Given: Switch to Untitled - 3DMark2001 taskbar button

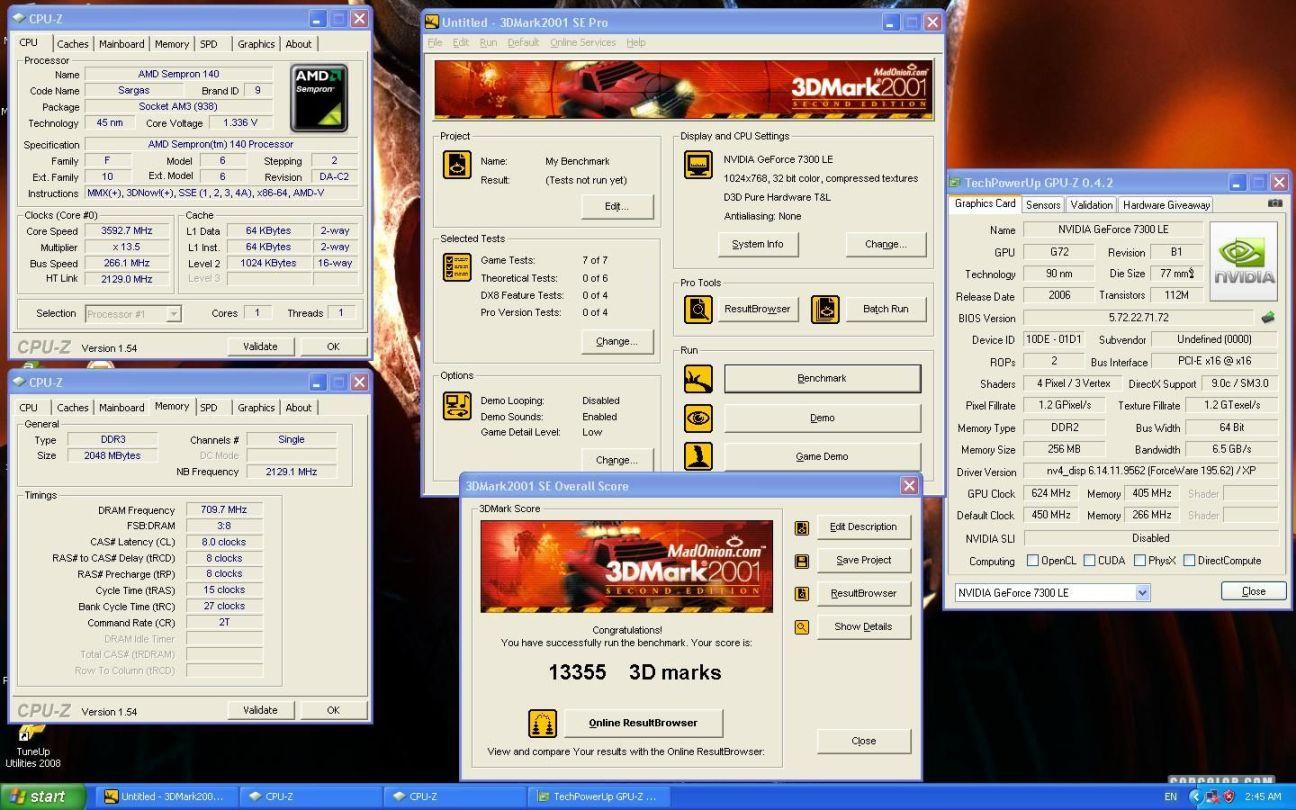Looking at the screenshot, I should coord(166,797).
